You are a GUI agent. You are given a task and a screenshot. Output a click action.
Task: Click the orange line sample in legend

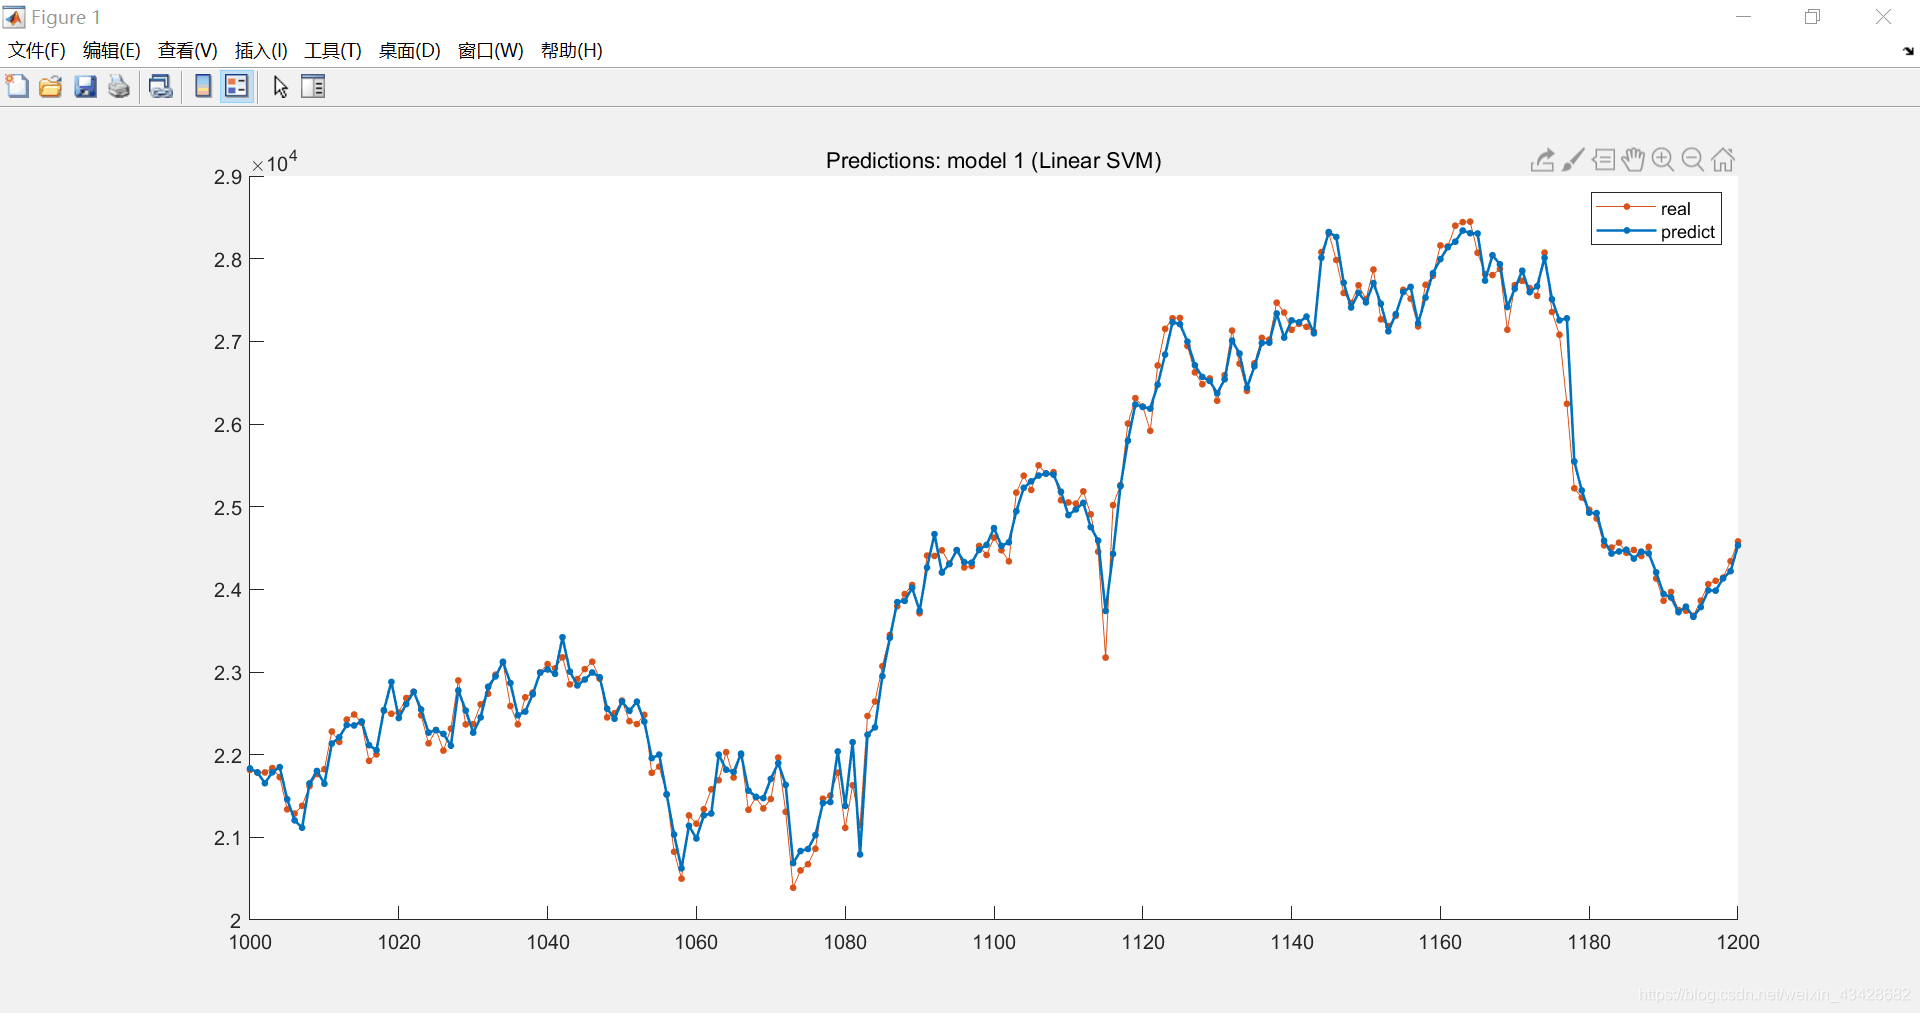pos(1627,207)
